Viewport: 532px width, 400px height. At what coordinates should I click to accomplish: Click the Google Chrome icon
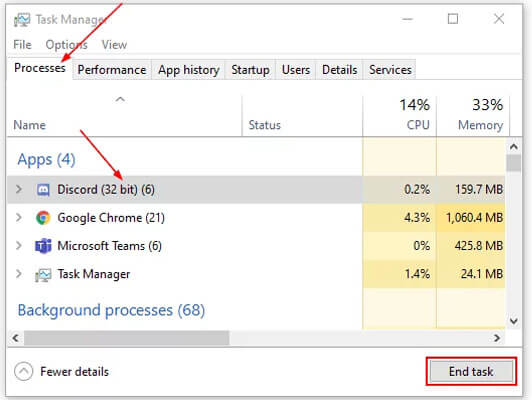click(x=43, y=218)
